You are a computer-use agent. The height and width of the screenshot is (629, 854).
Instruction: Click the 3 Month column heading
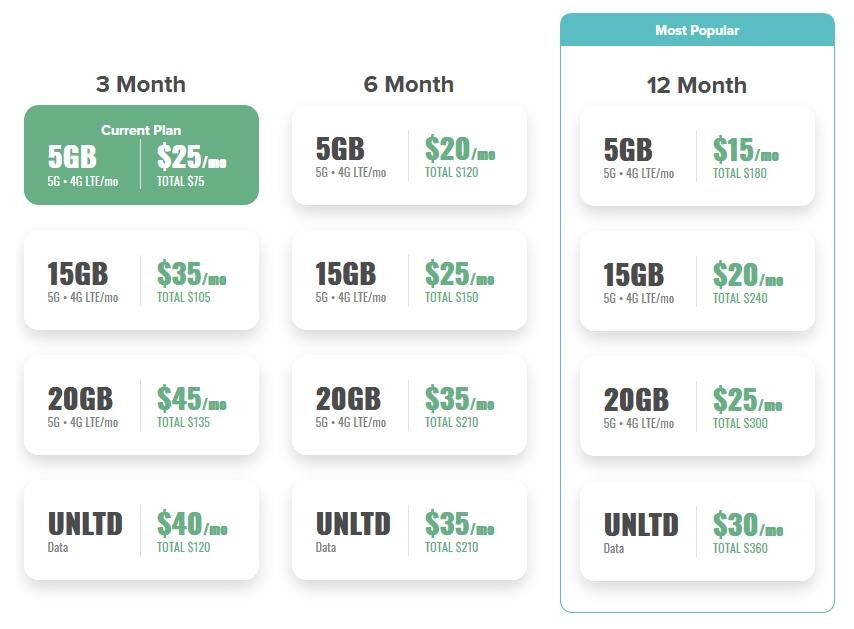[x=141, y=84]
